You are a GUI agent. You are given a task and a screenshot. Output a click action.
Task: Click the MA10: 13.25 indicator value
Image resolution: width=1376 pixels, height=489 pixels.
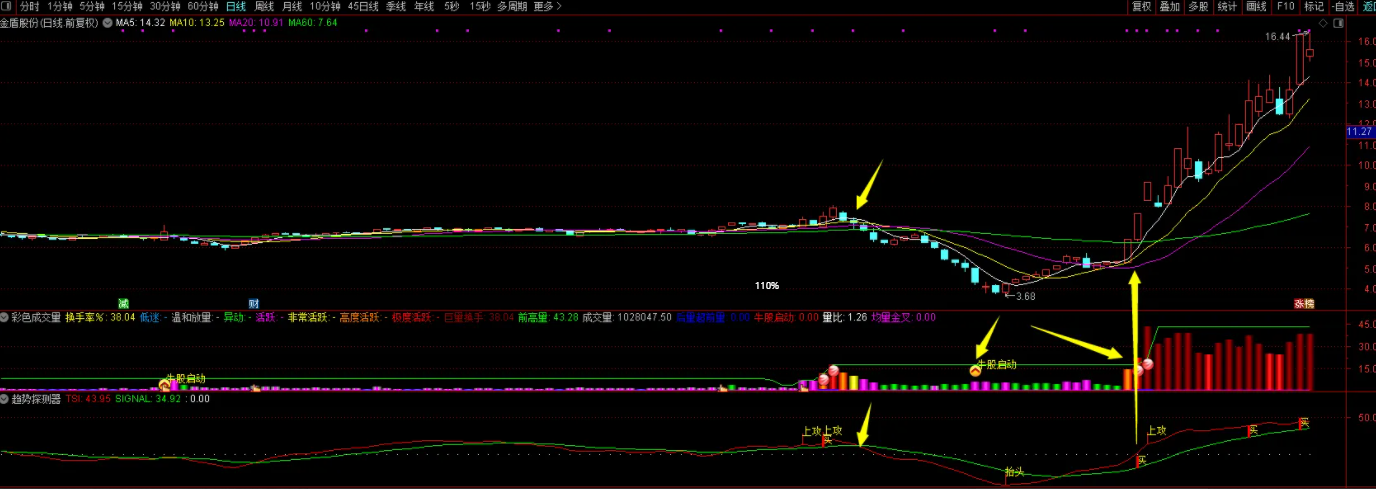tap(197, 22)
